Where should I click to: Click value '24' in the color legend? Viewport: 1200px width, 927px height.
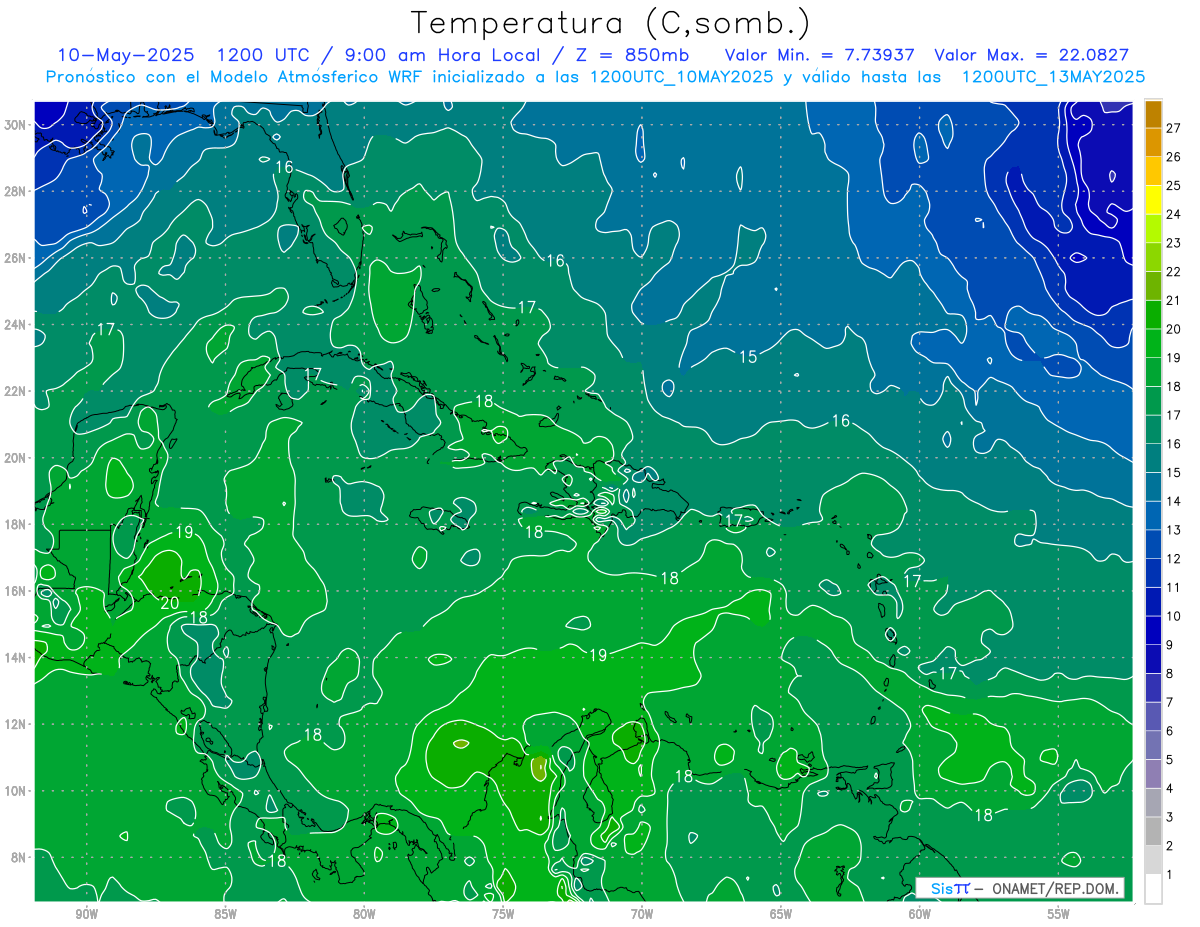(x=1174, y=214)
